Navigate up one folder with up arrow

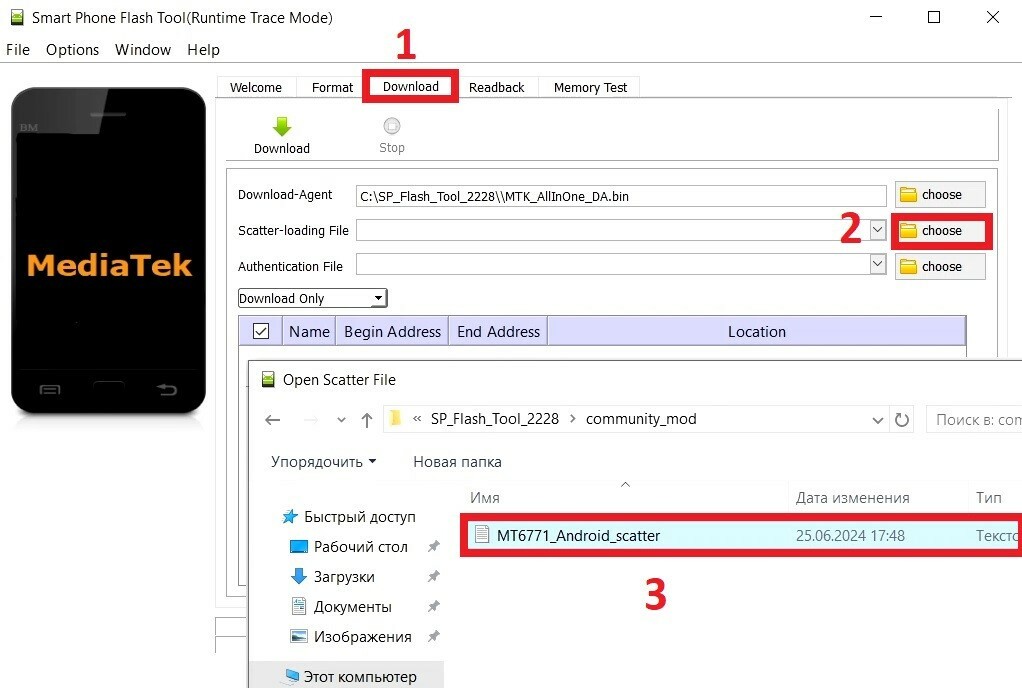367,420
